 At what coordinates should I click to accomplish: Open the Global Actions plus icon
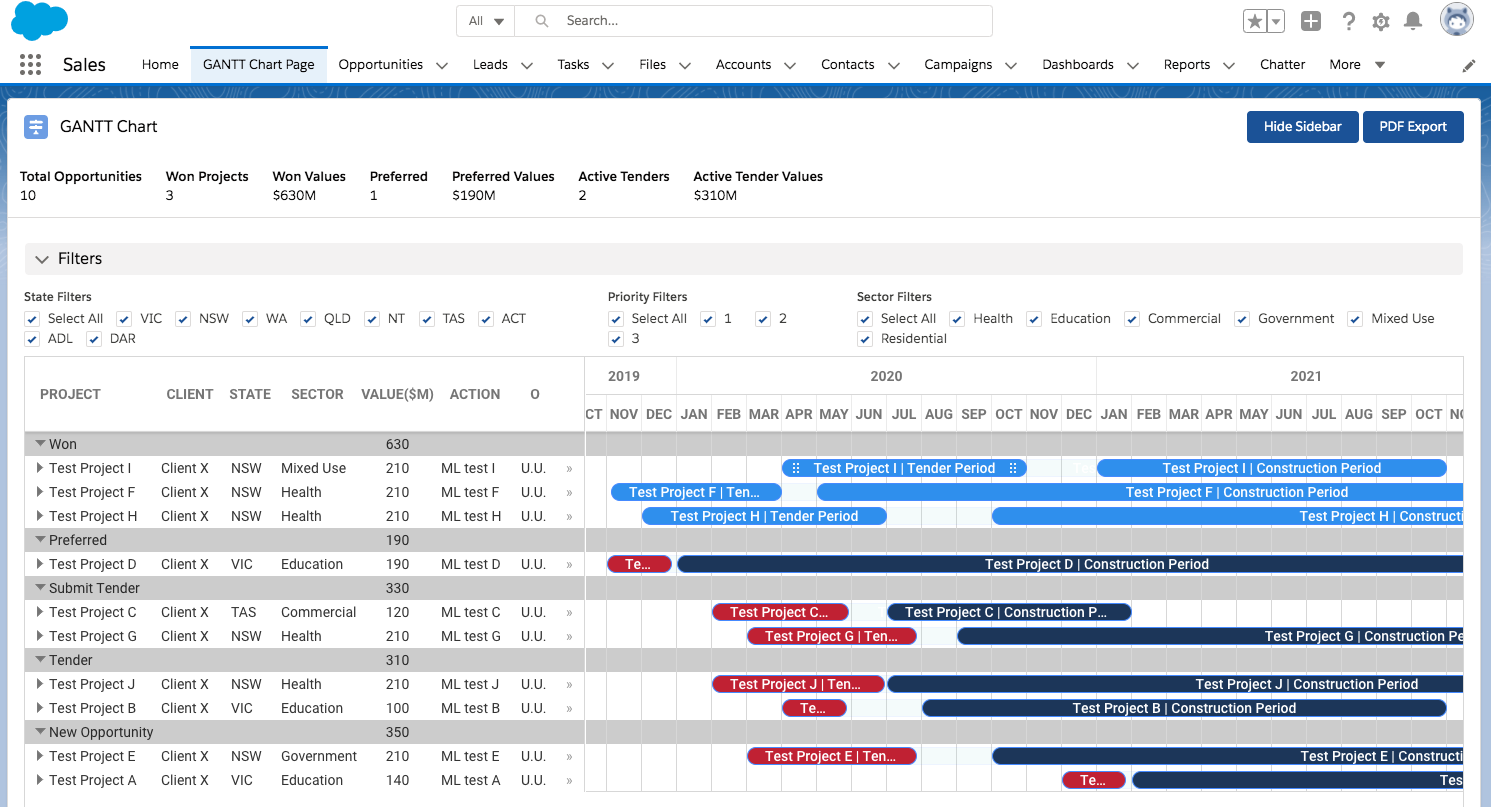1310,22
